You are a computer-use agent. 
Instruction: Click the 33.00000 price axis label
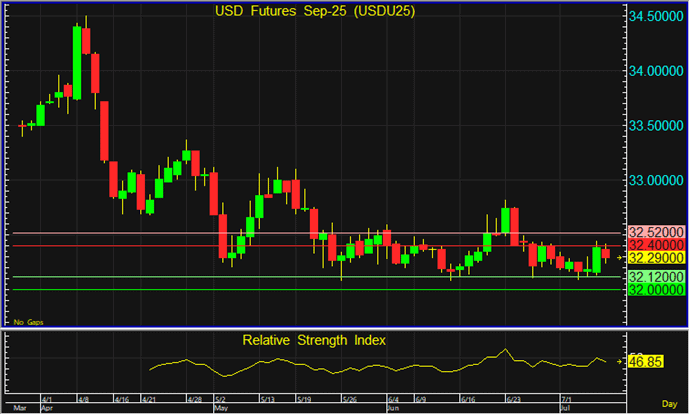(x=655, y=180)
